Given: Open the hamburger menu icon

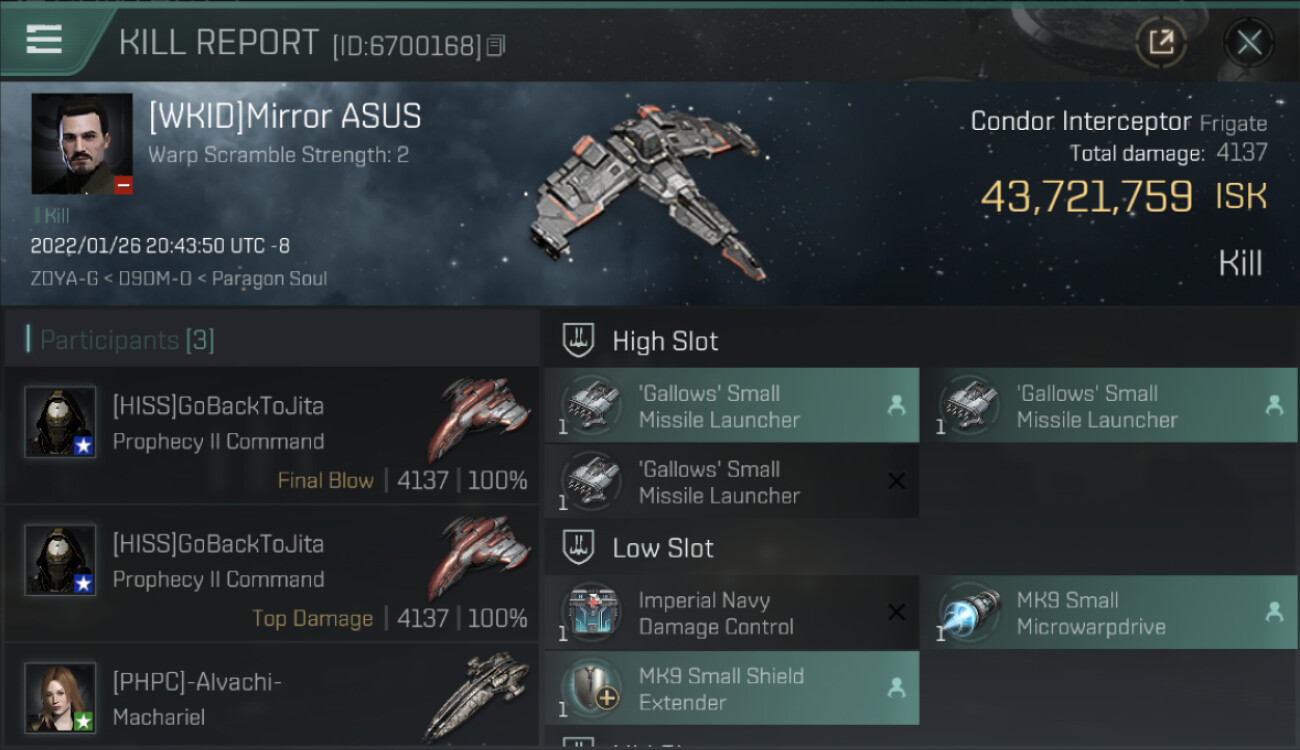Looking at the screenshot, I should click(43, 40).
